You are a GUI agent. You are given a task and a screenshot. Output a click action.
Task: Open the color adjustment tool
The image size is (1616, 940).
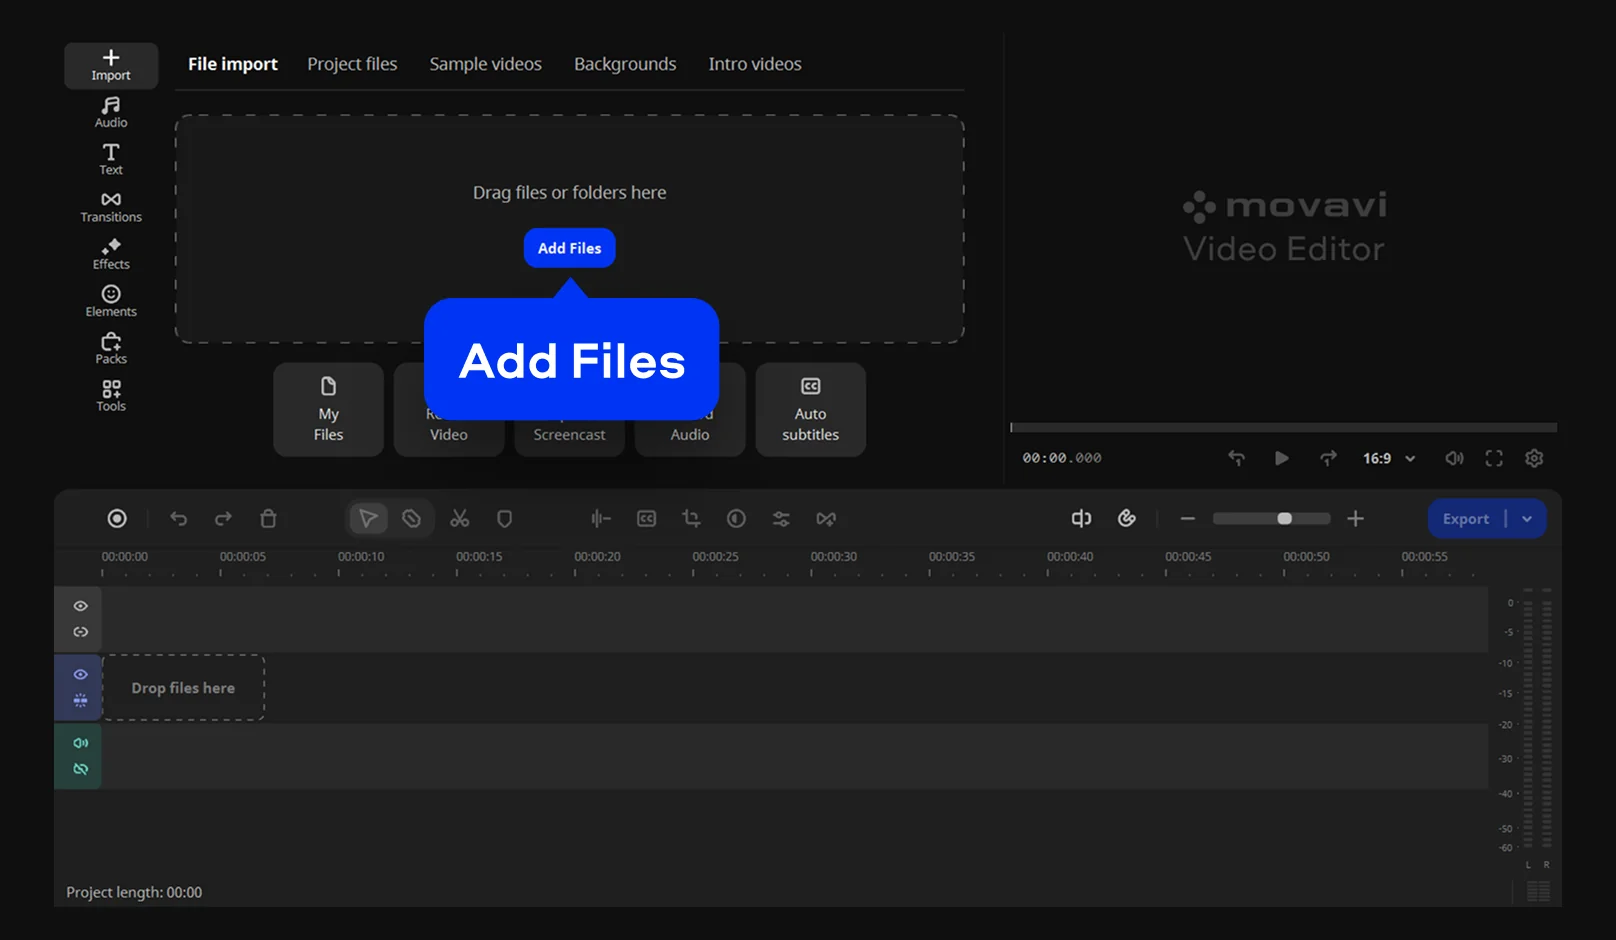(736, 518)
